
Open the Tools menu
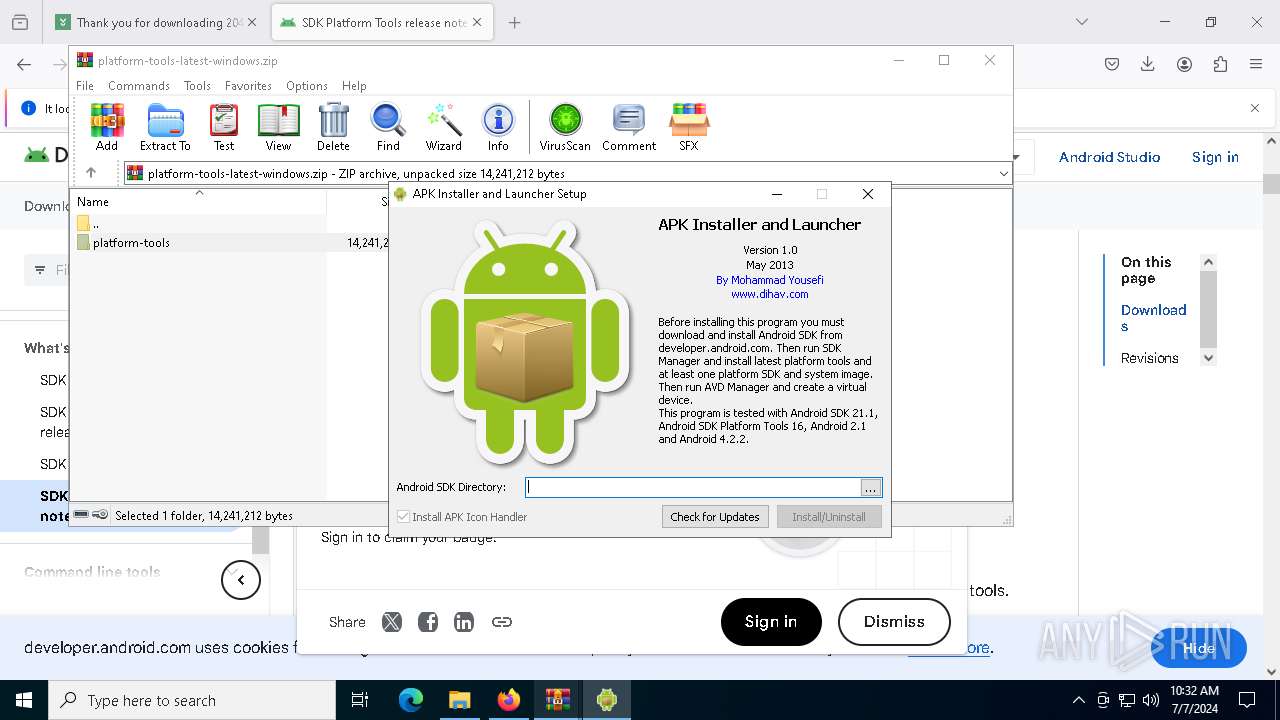(x=197, y=86)
